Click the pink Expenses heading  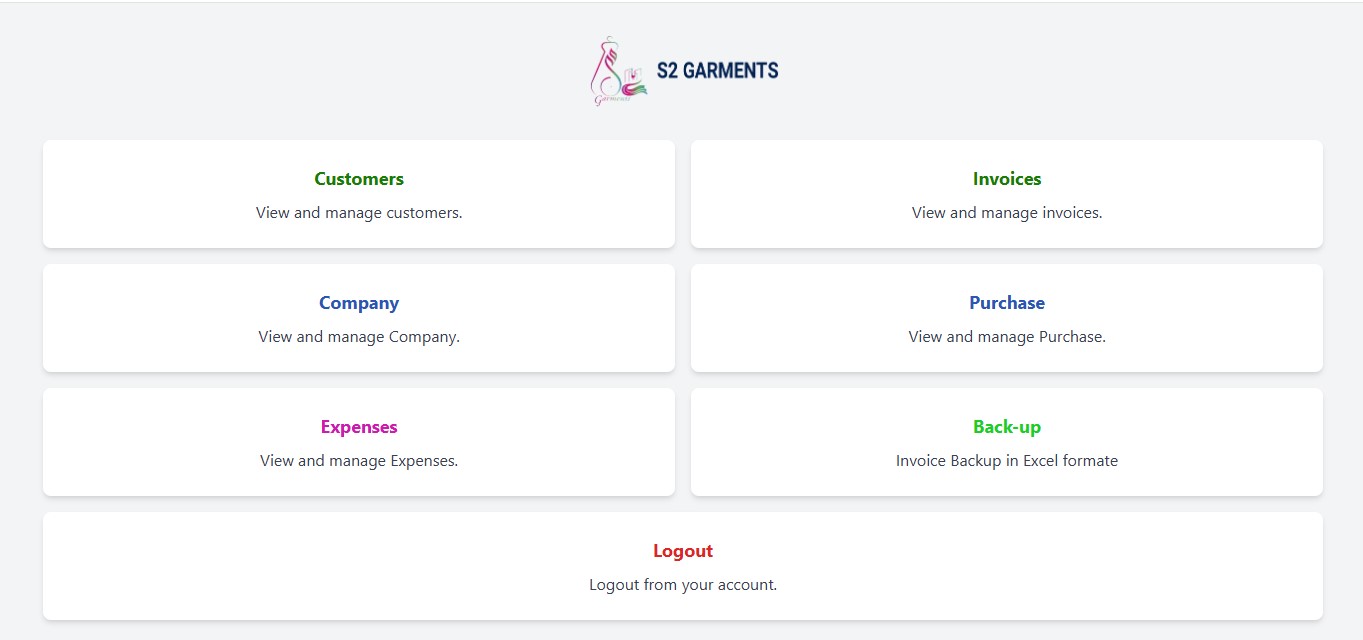click(x=358, y=427)
